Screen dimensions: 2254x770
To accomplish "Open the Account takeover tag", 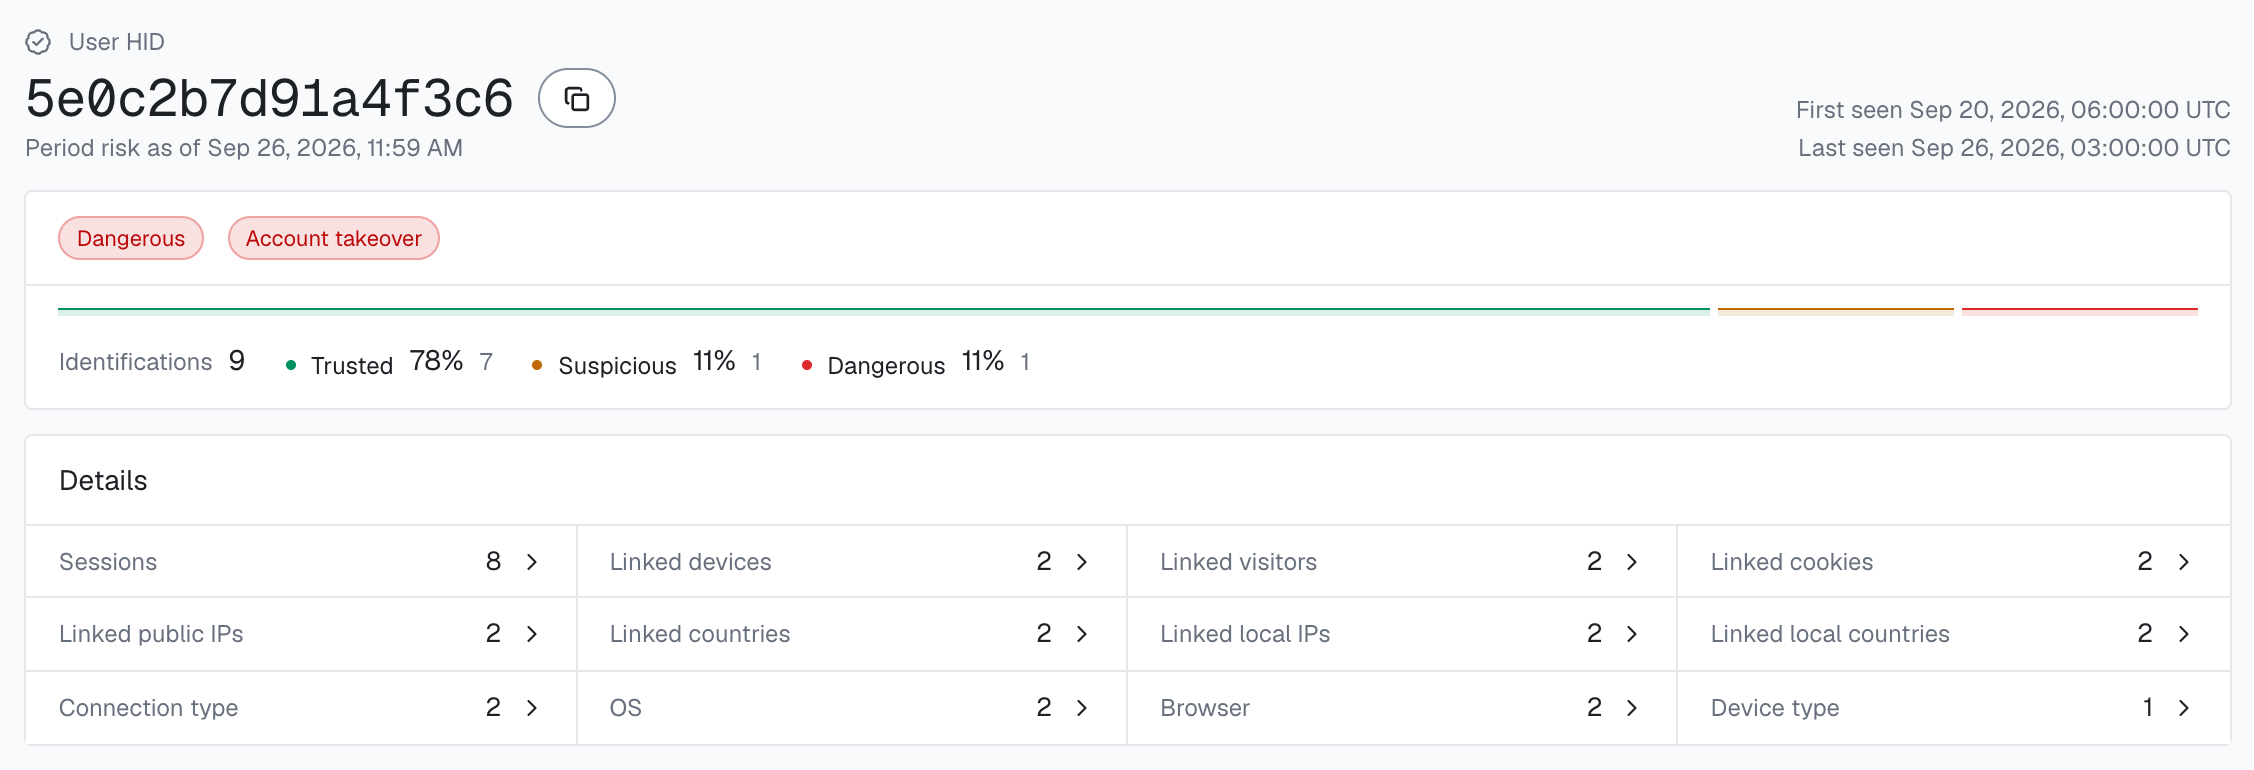I will 334,238.
